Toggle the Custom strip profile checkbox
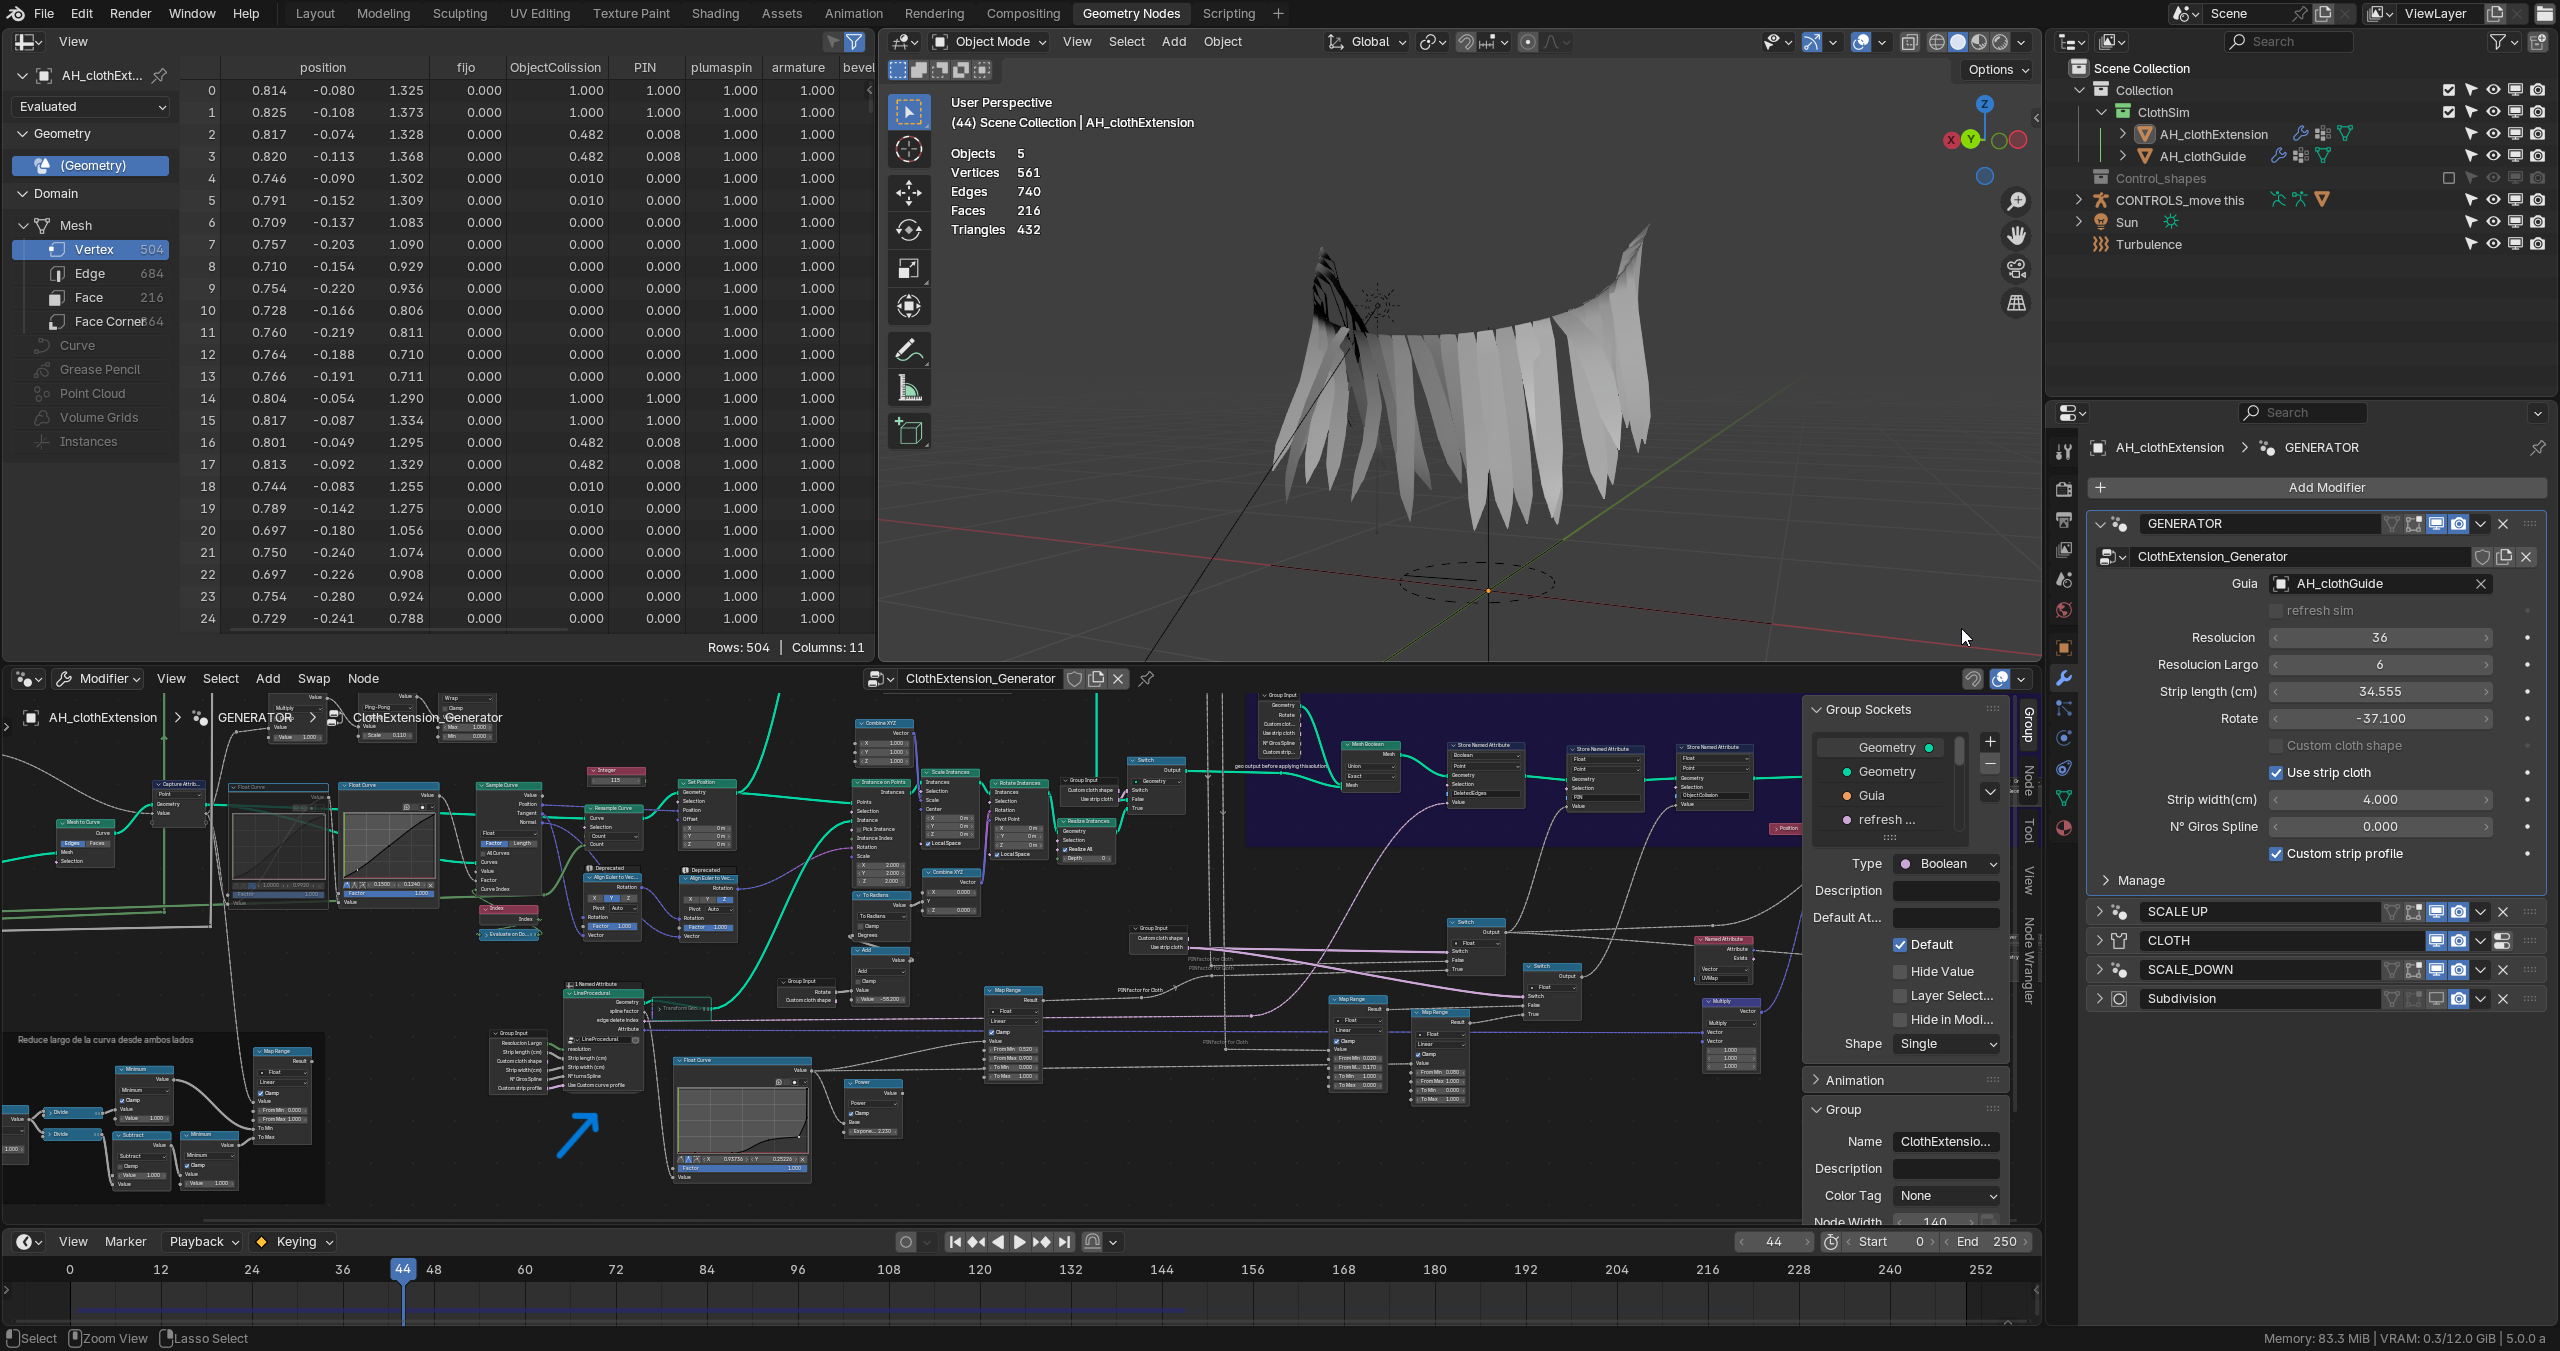2560x1351 pixels. 2276,854
